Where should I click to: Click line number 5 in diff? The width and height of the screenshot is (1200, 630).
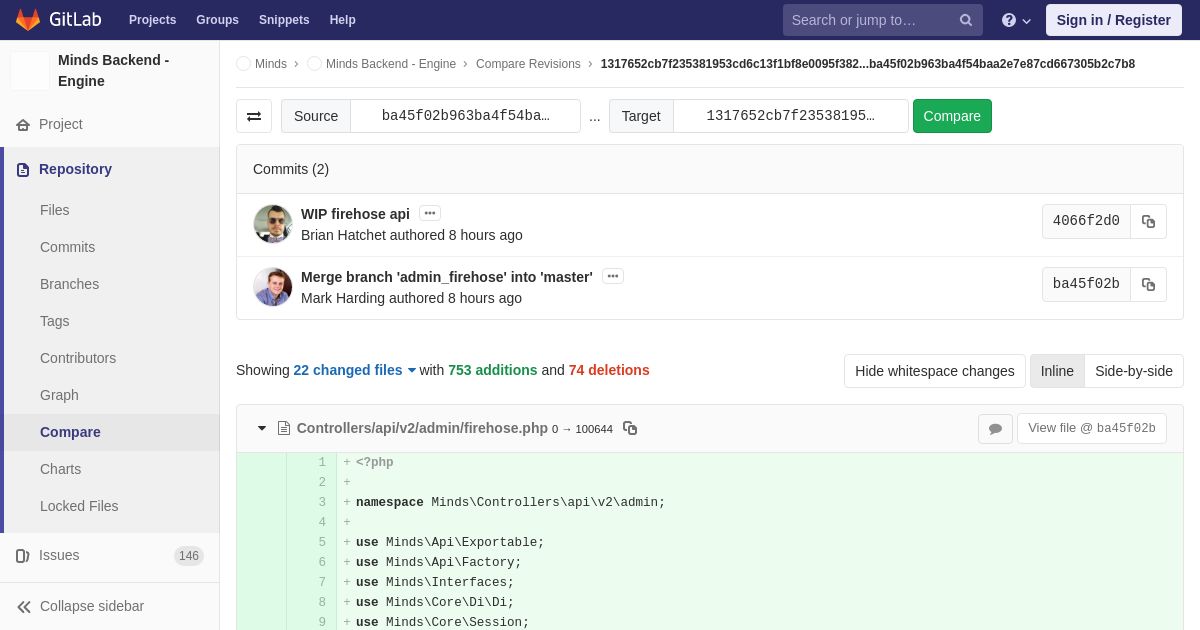322,543
